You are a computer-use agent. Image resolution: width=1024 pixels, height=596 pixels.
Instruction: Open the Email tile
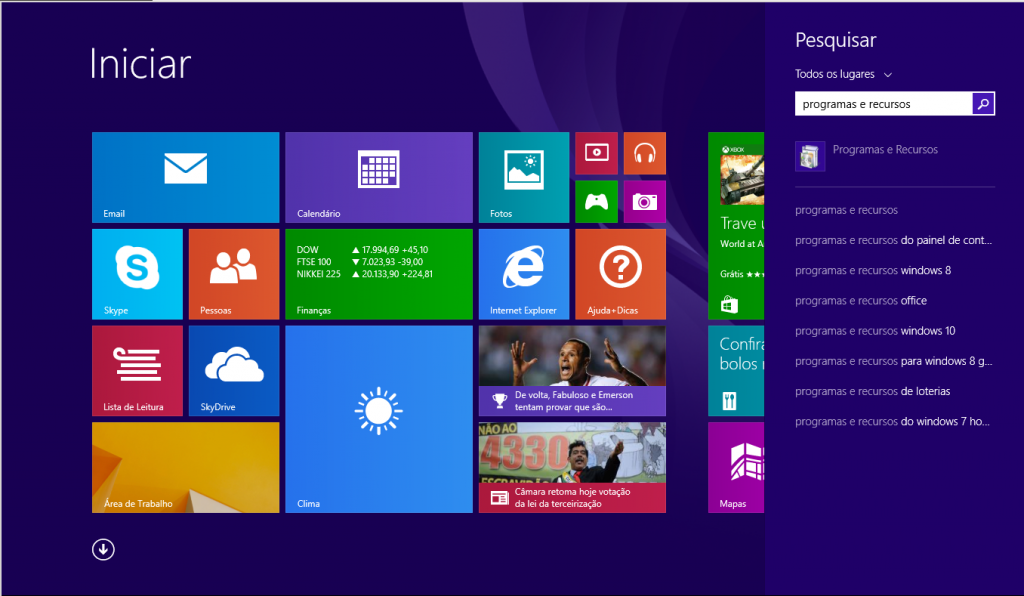point(185,178)
